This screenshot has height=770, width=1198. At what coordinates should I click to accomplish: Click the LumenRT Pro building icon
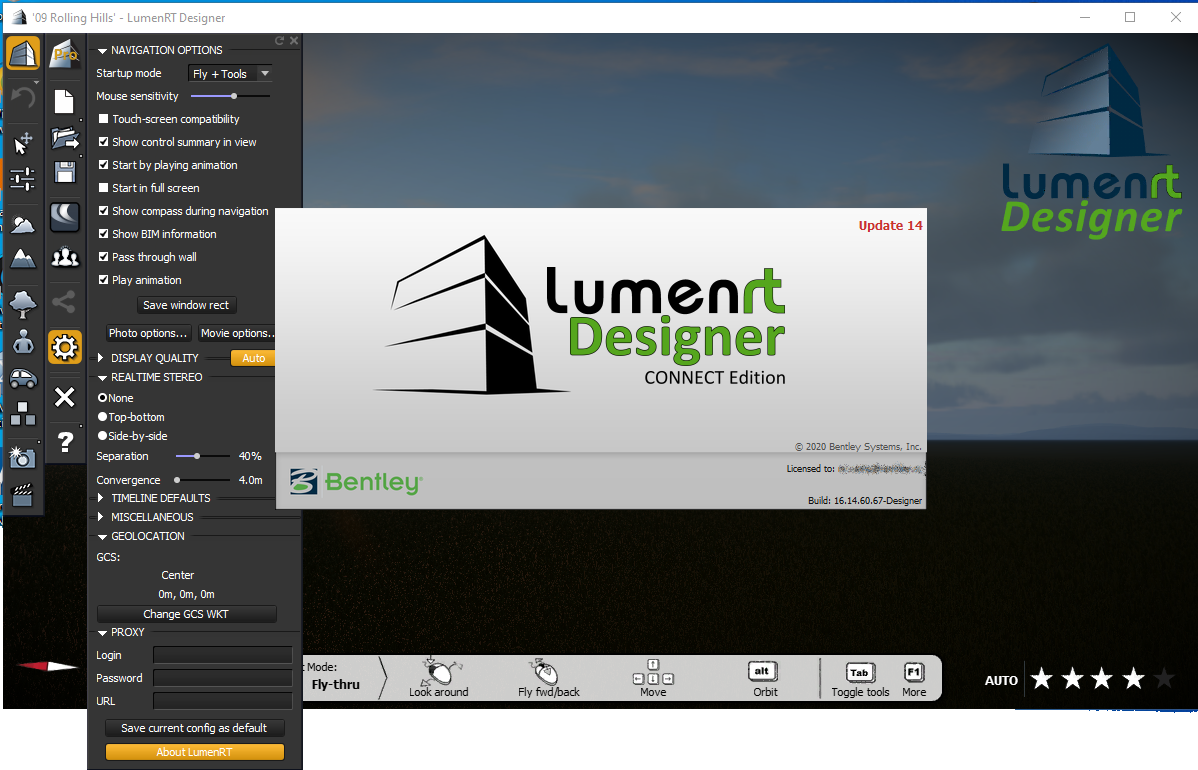point(65,54)
